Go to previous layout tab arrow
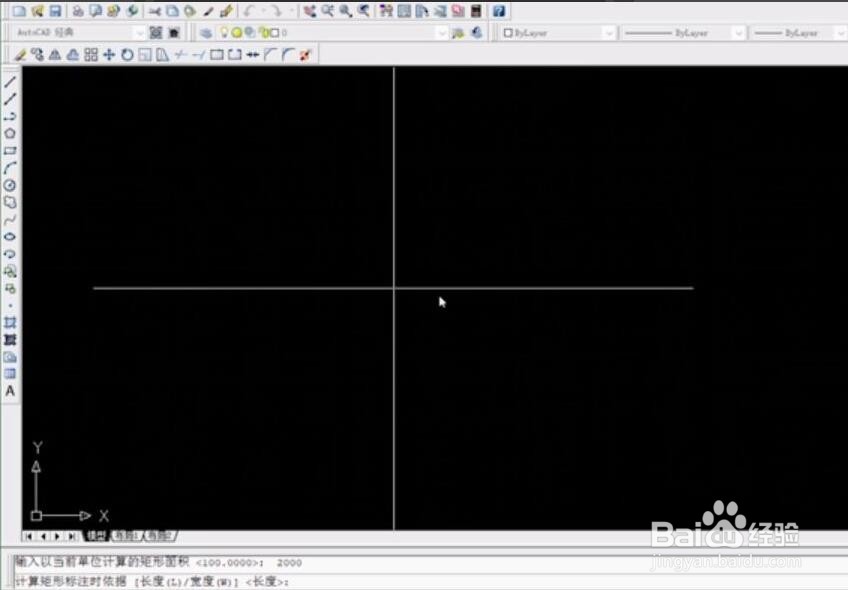Viewport: 848px width, 590px height. [x=43, y=536]
